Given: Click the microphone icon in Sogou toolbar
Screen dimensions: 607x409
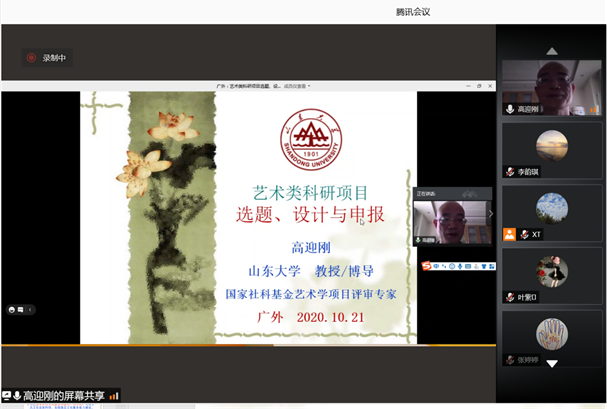Looking at the screenshot, I should [461, 265].
